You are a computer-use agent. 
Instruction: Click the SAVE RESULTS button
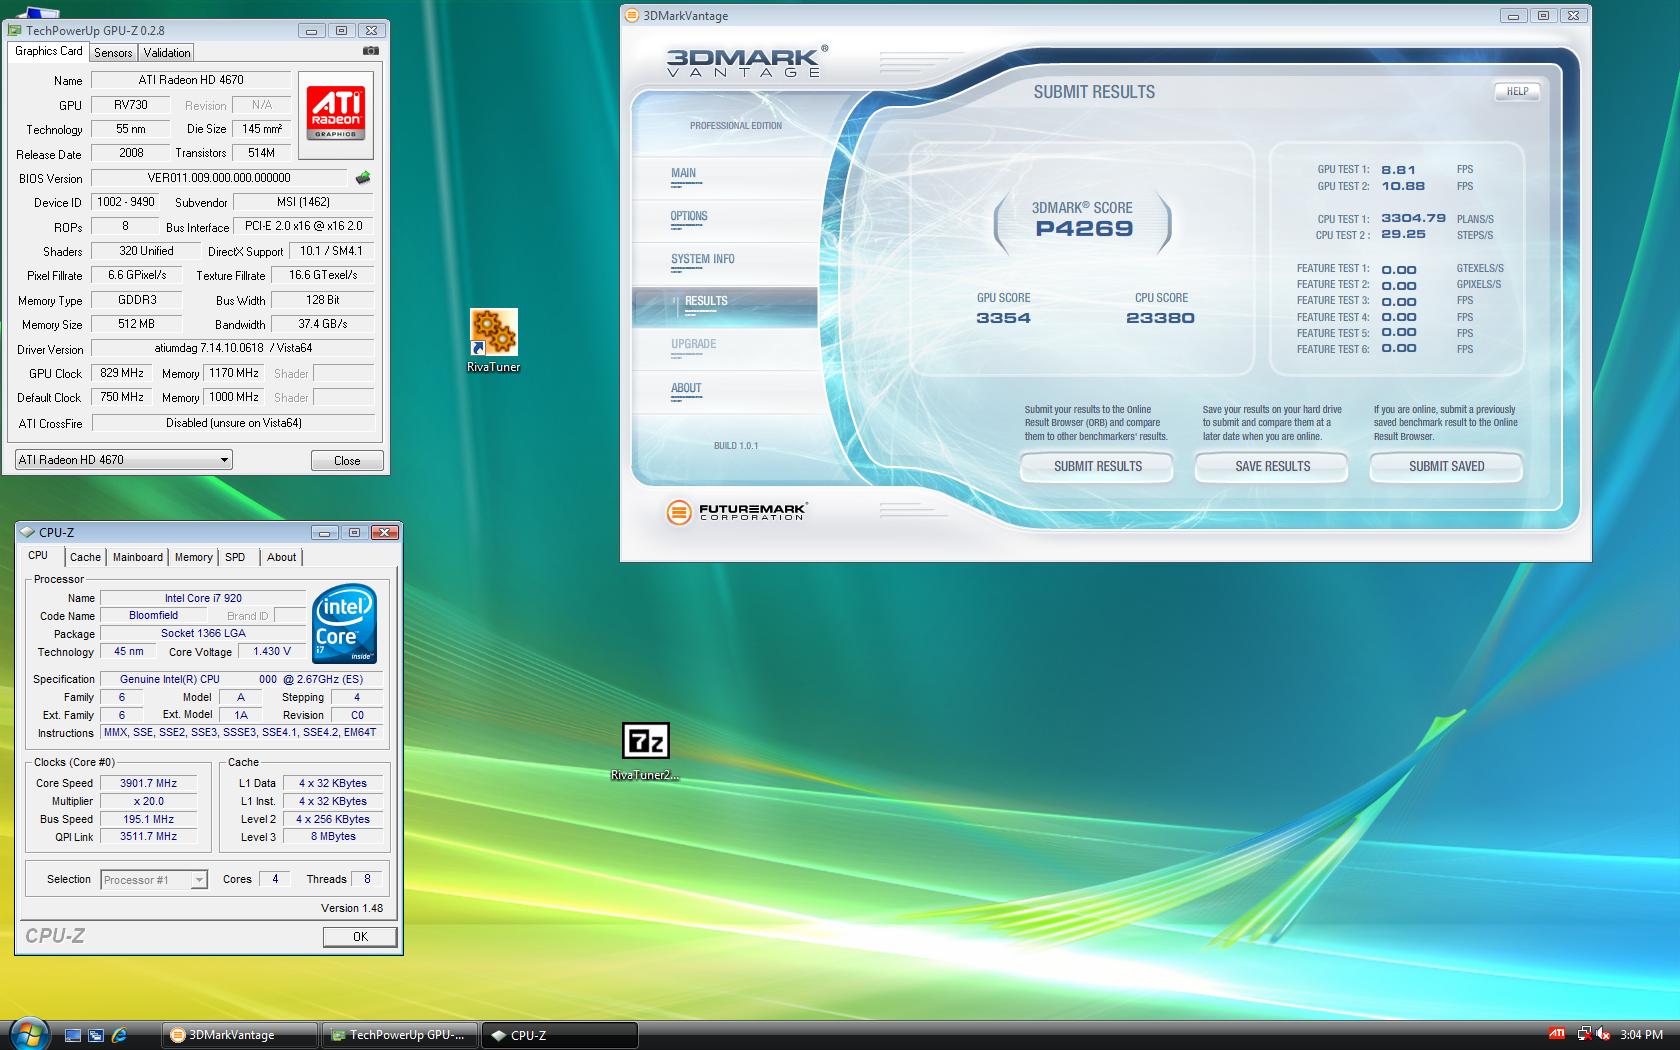point(1272,467)
